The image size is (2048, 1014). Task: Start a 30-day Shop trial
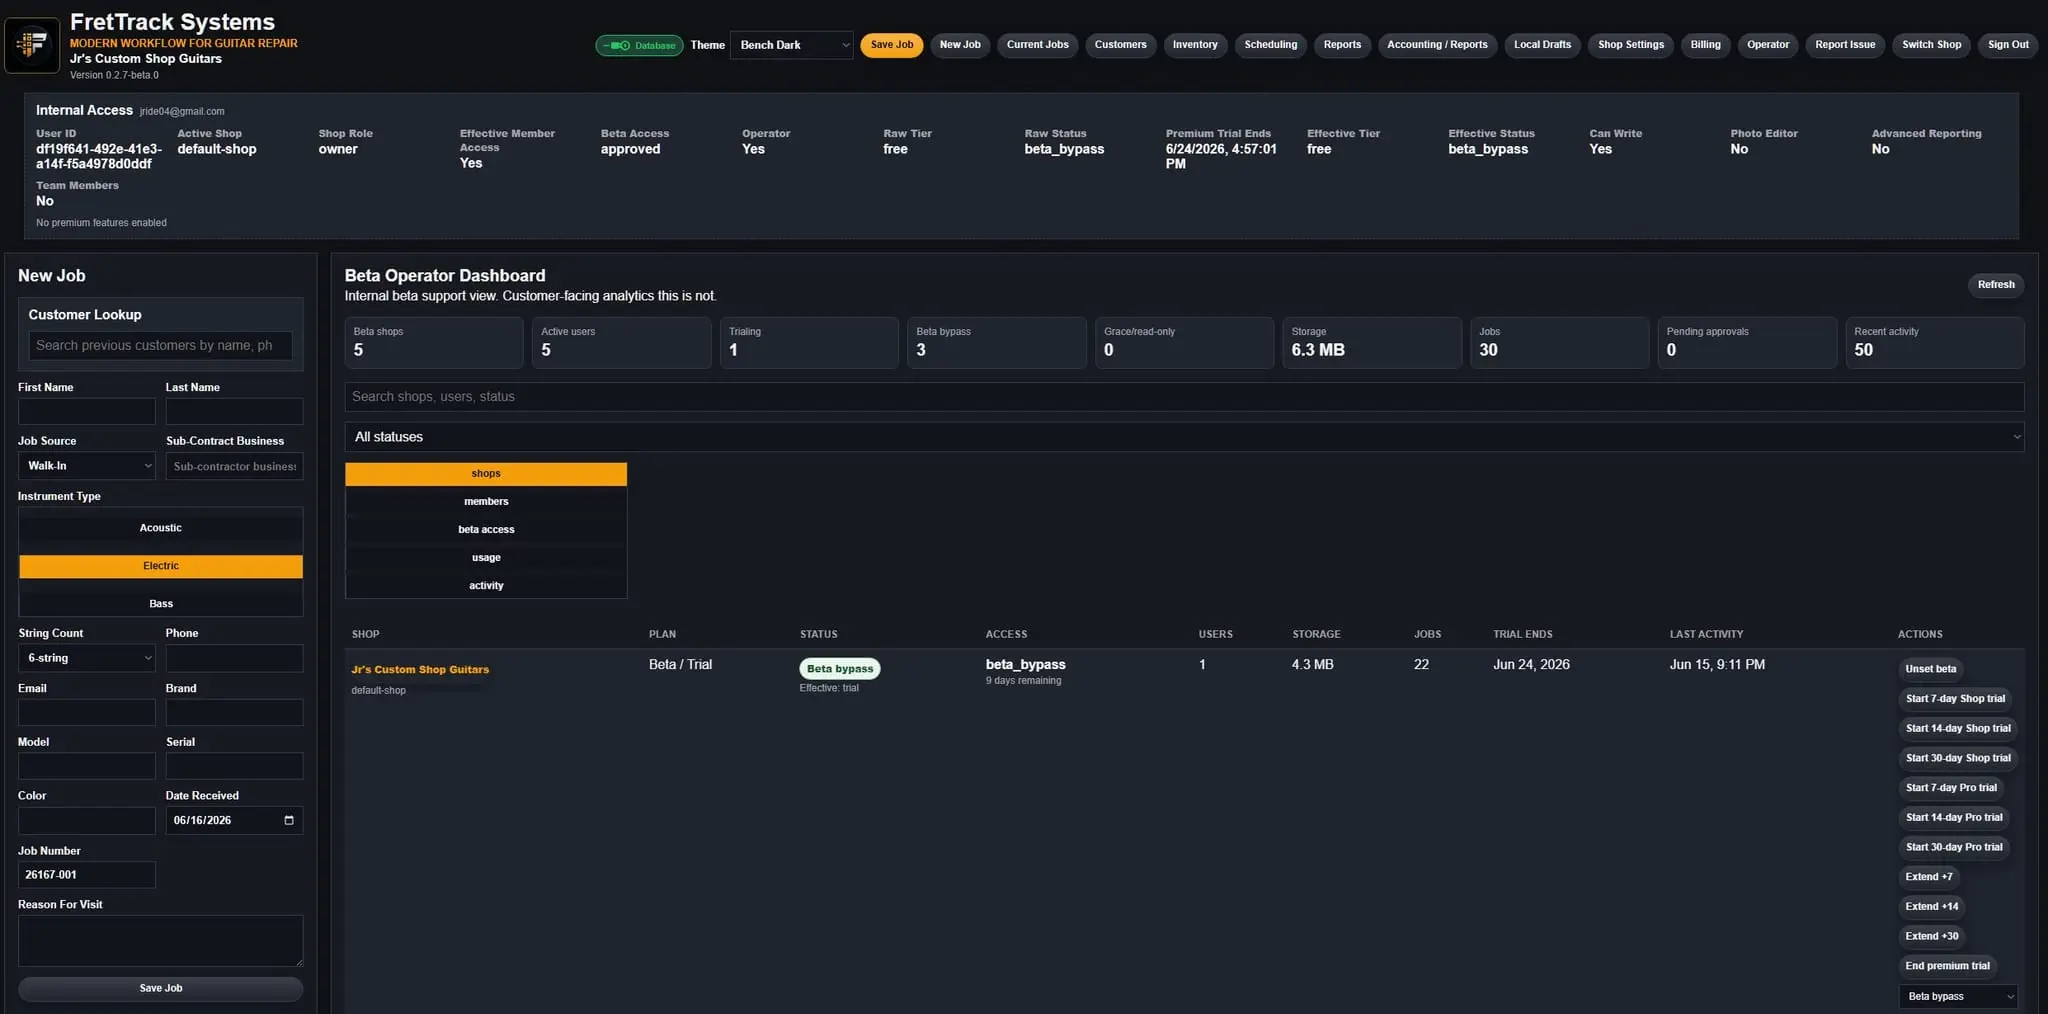(1958, 758)
